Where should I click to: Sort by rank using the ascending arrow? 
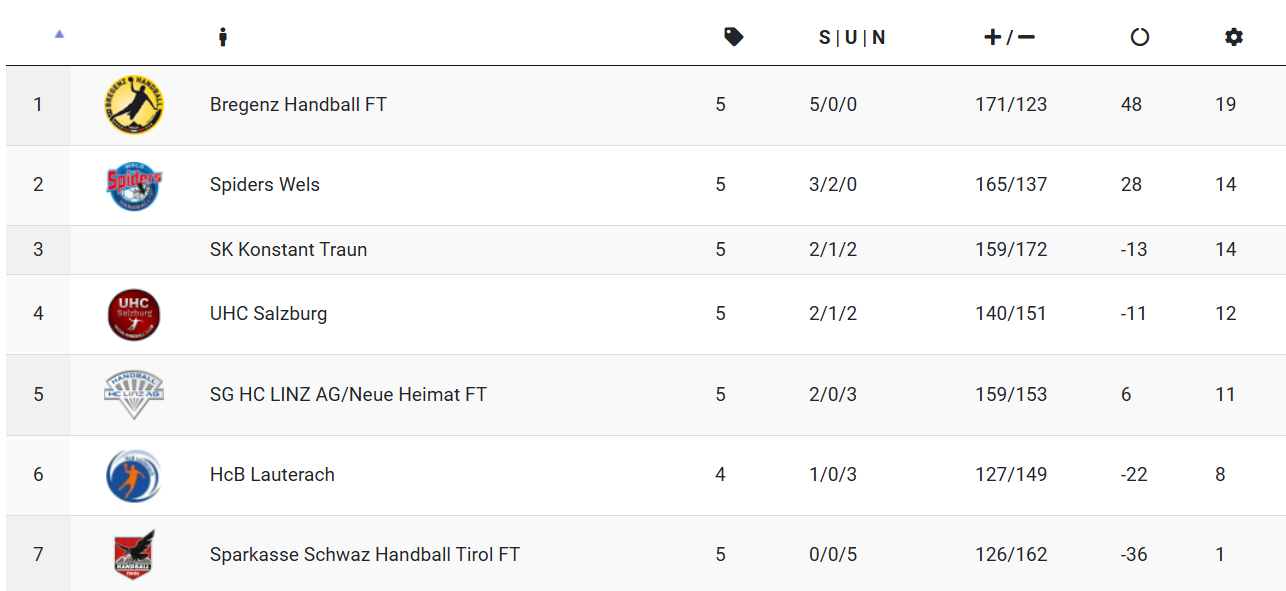click(x=59, y=34)
